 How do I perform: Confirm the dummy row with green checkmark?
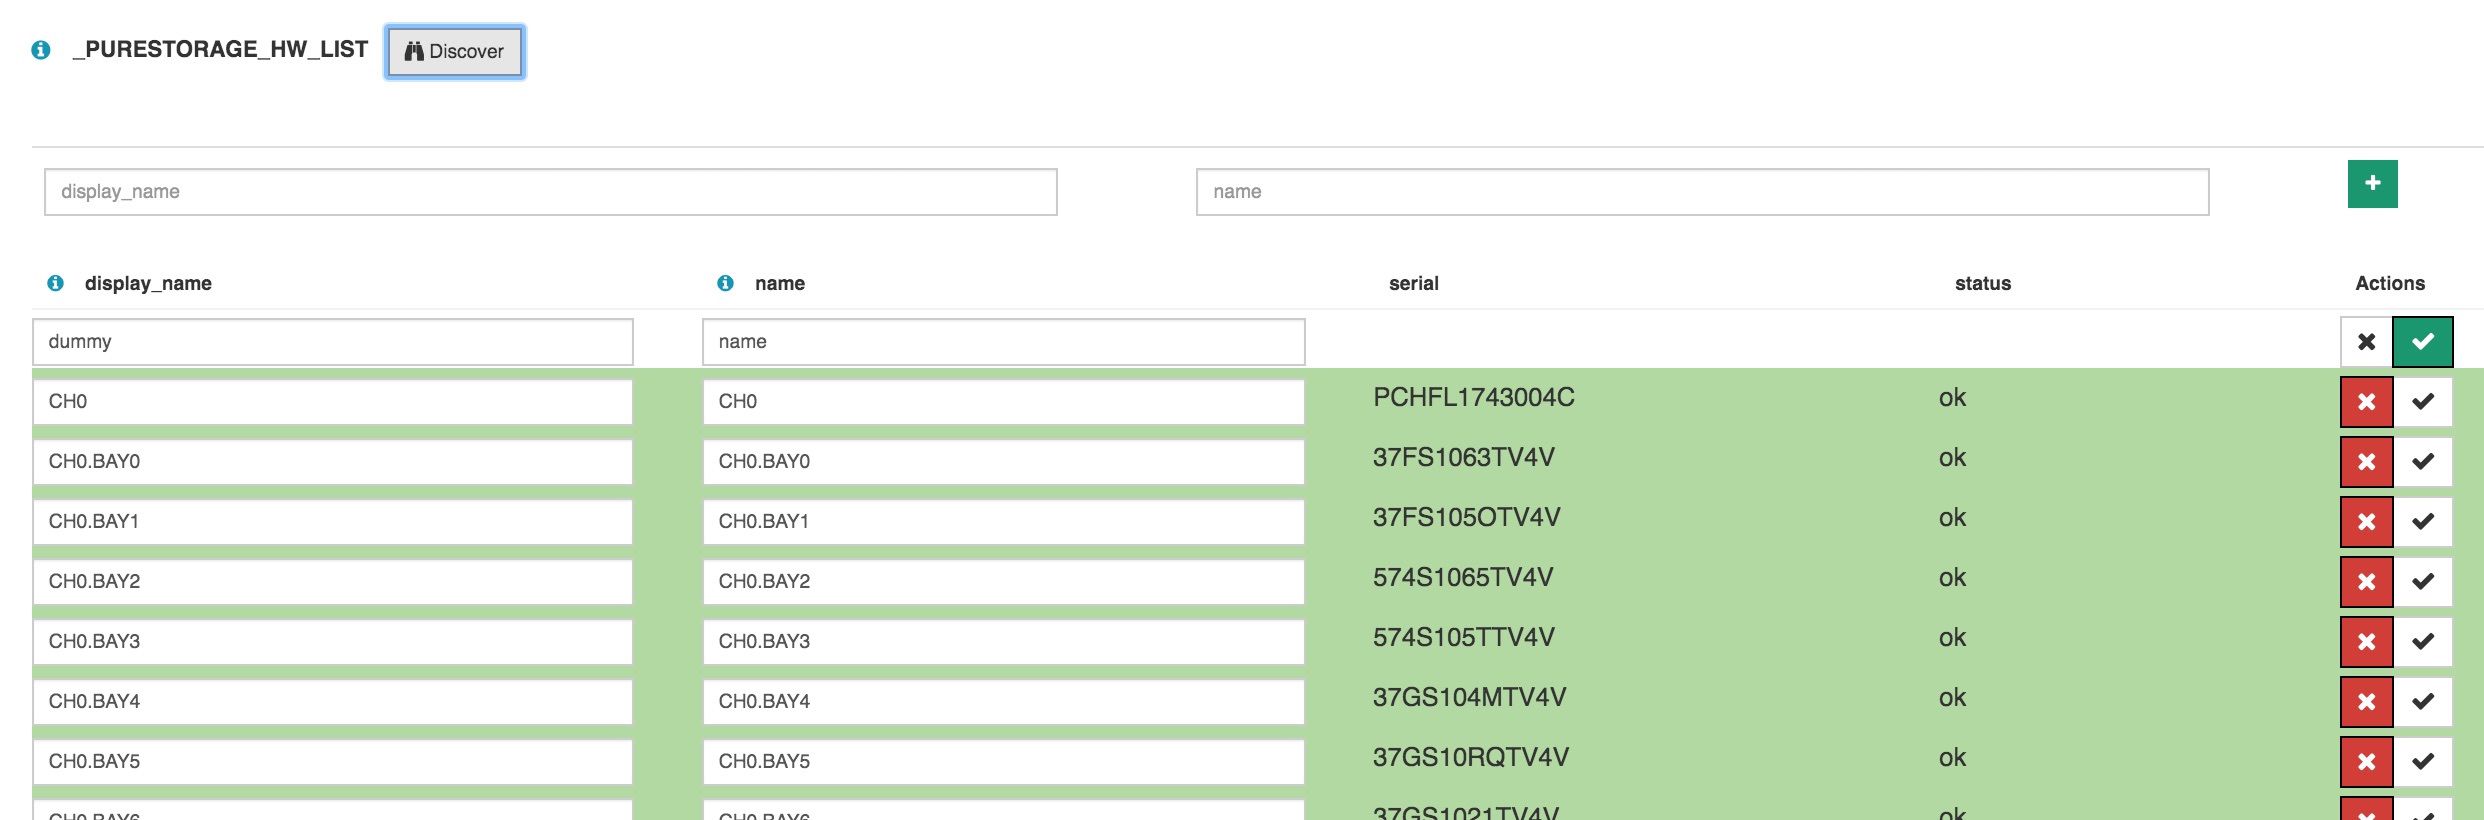point(2423,342)
